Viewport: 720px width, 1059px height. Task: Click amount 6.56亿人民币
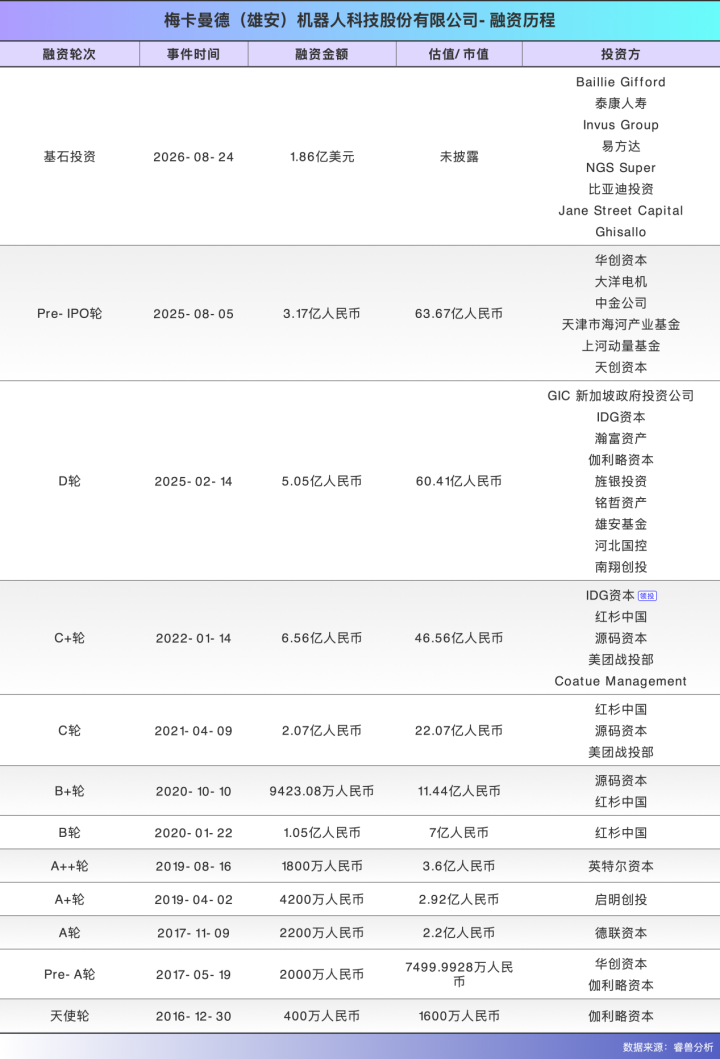[x=322, y=638]
